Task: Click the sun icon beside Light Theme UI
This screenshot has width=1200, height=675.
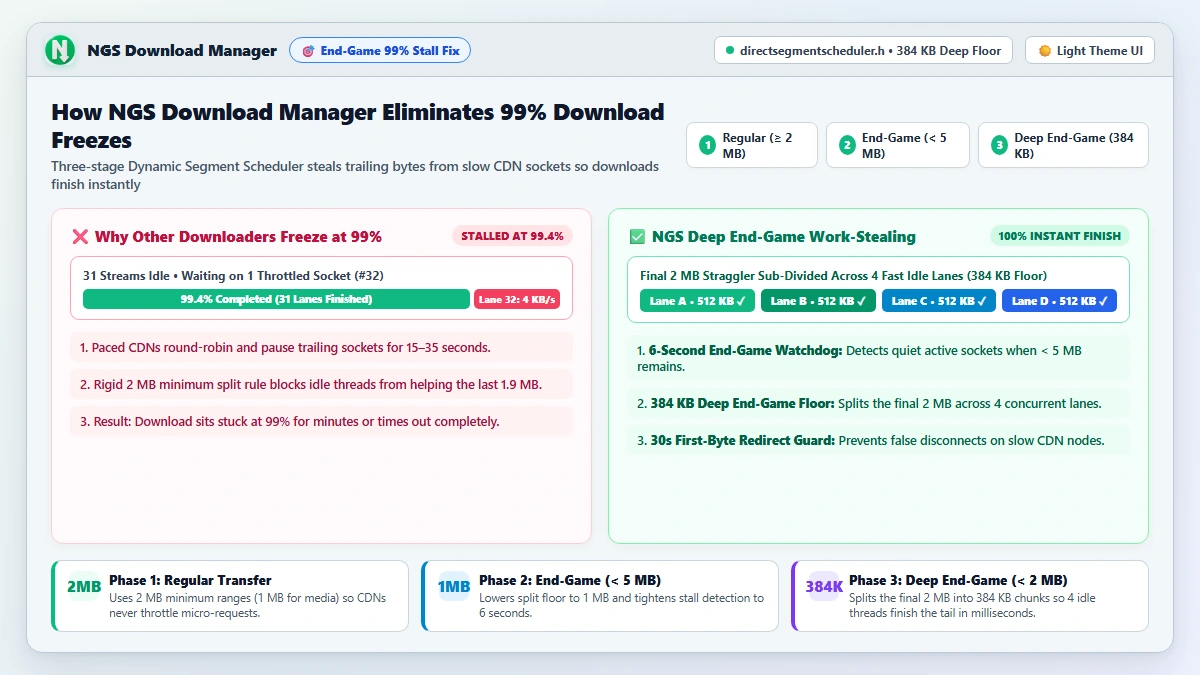Action: (x=1045, y=51)
